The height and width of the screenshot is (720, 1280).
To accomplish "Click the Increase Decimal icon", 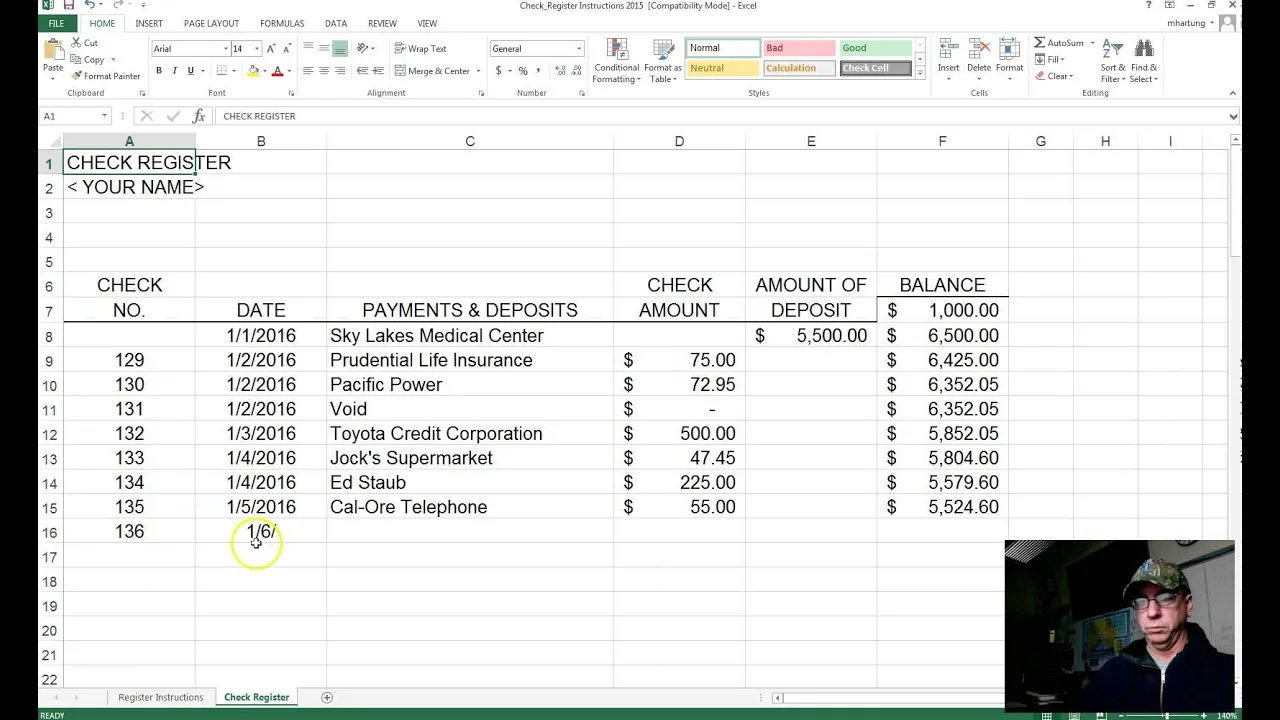I will [560, 71].
